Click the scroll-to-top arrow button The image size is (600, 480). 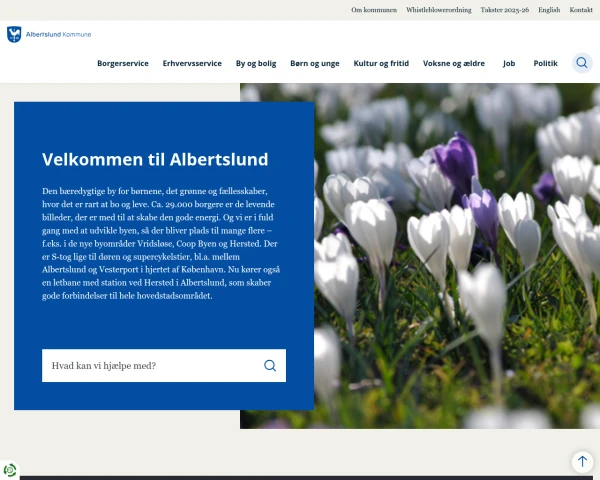click(x=582, y=461)
